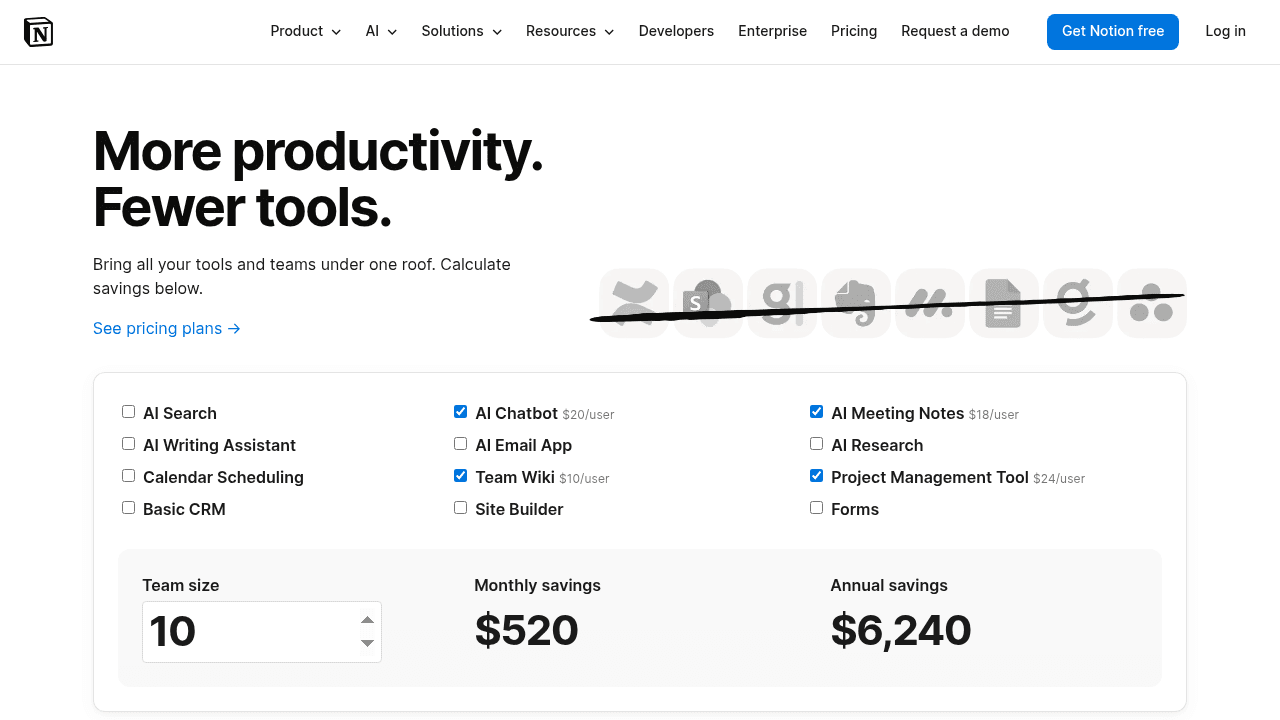
Task: Increase team size with up arrow
Action: click(x=367, y=620)
